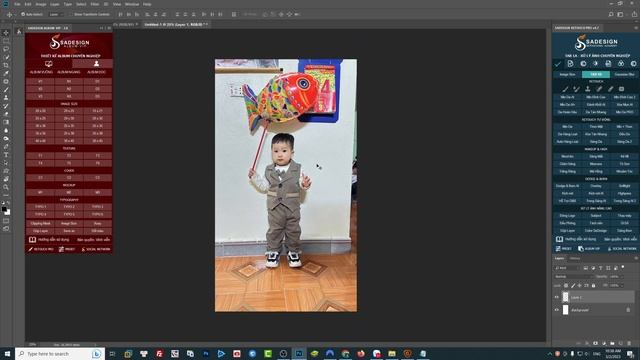The image size is (640, 360).
Task: Click the foreground color swatch
Action: [x=4, y=209]
